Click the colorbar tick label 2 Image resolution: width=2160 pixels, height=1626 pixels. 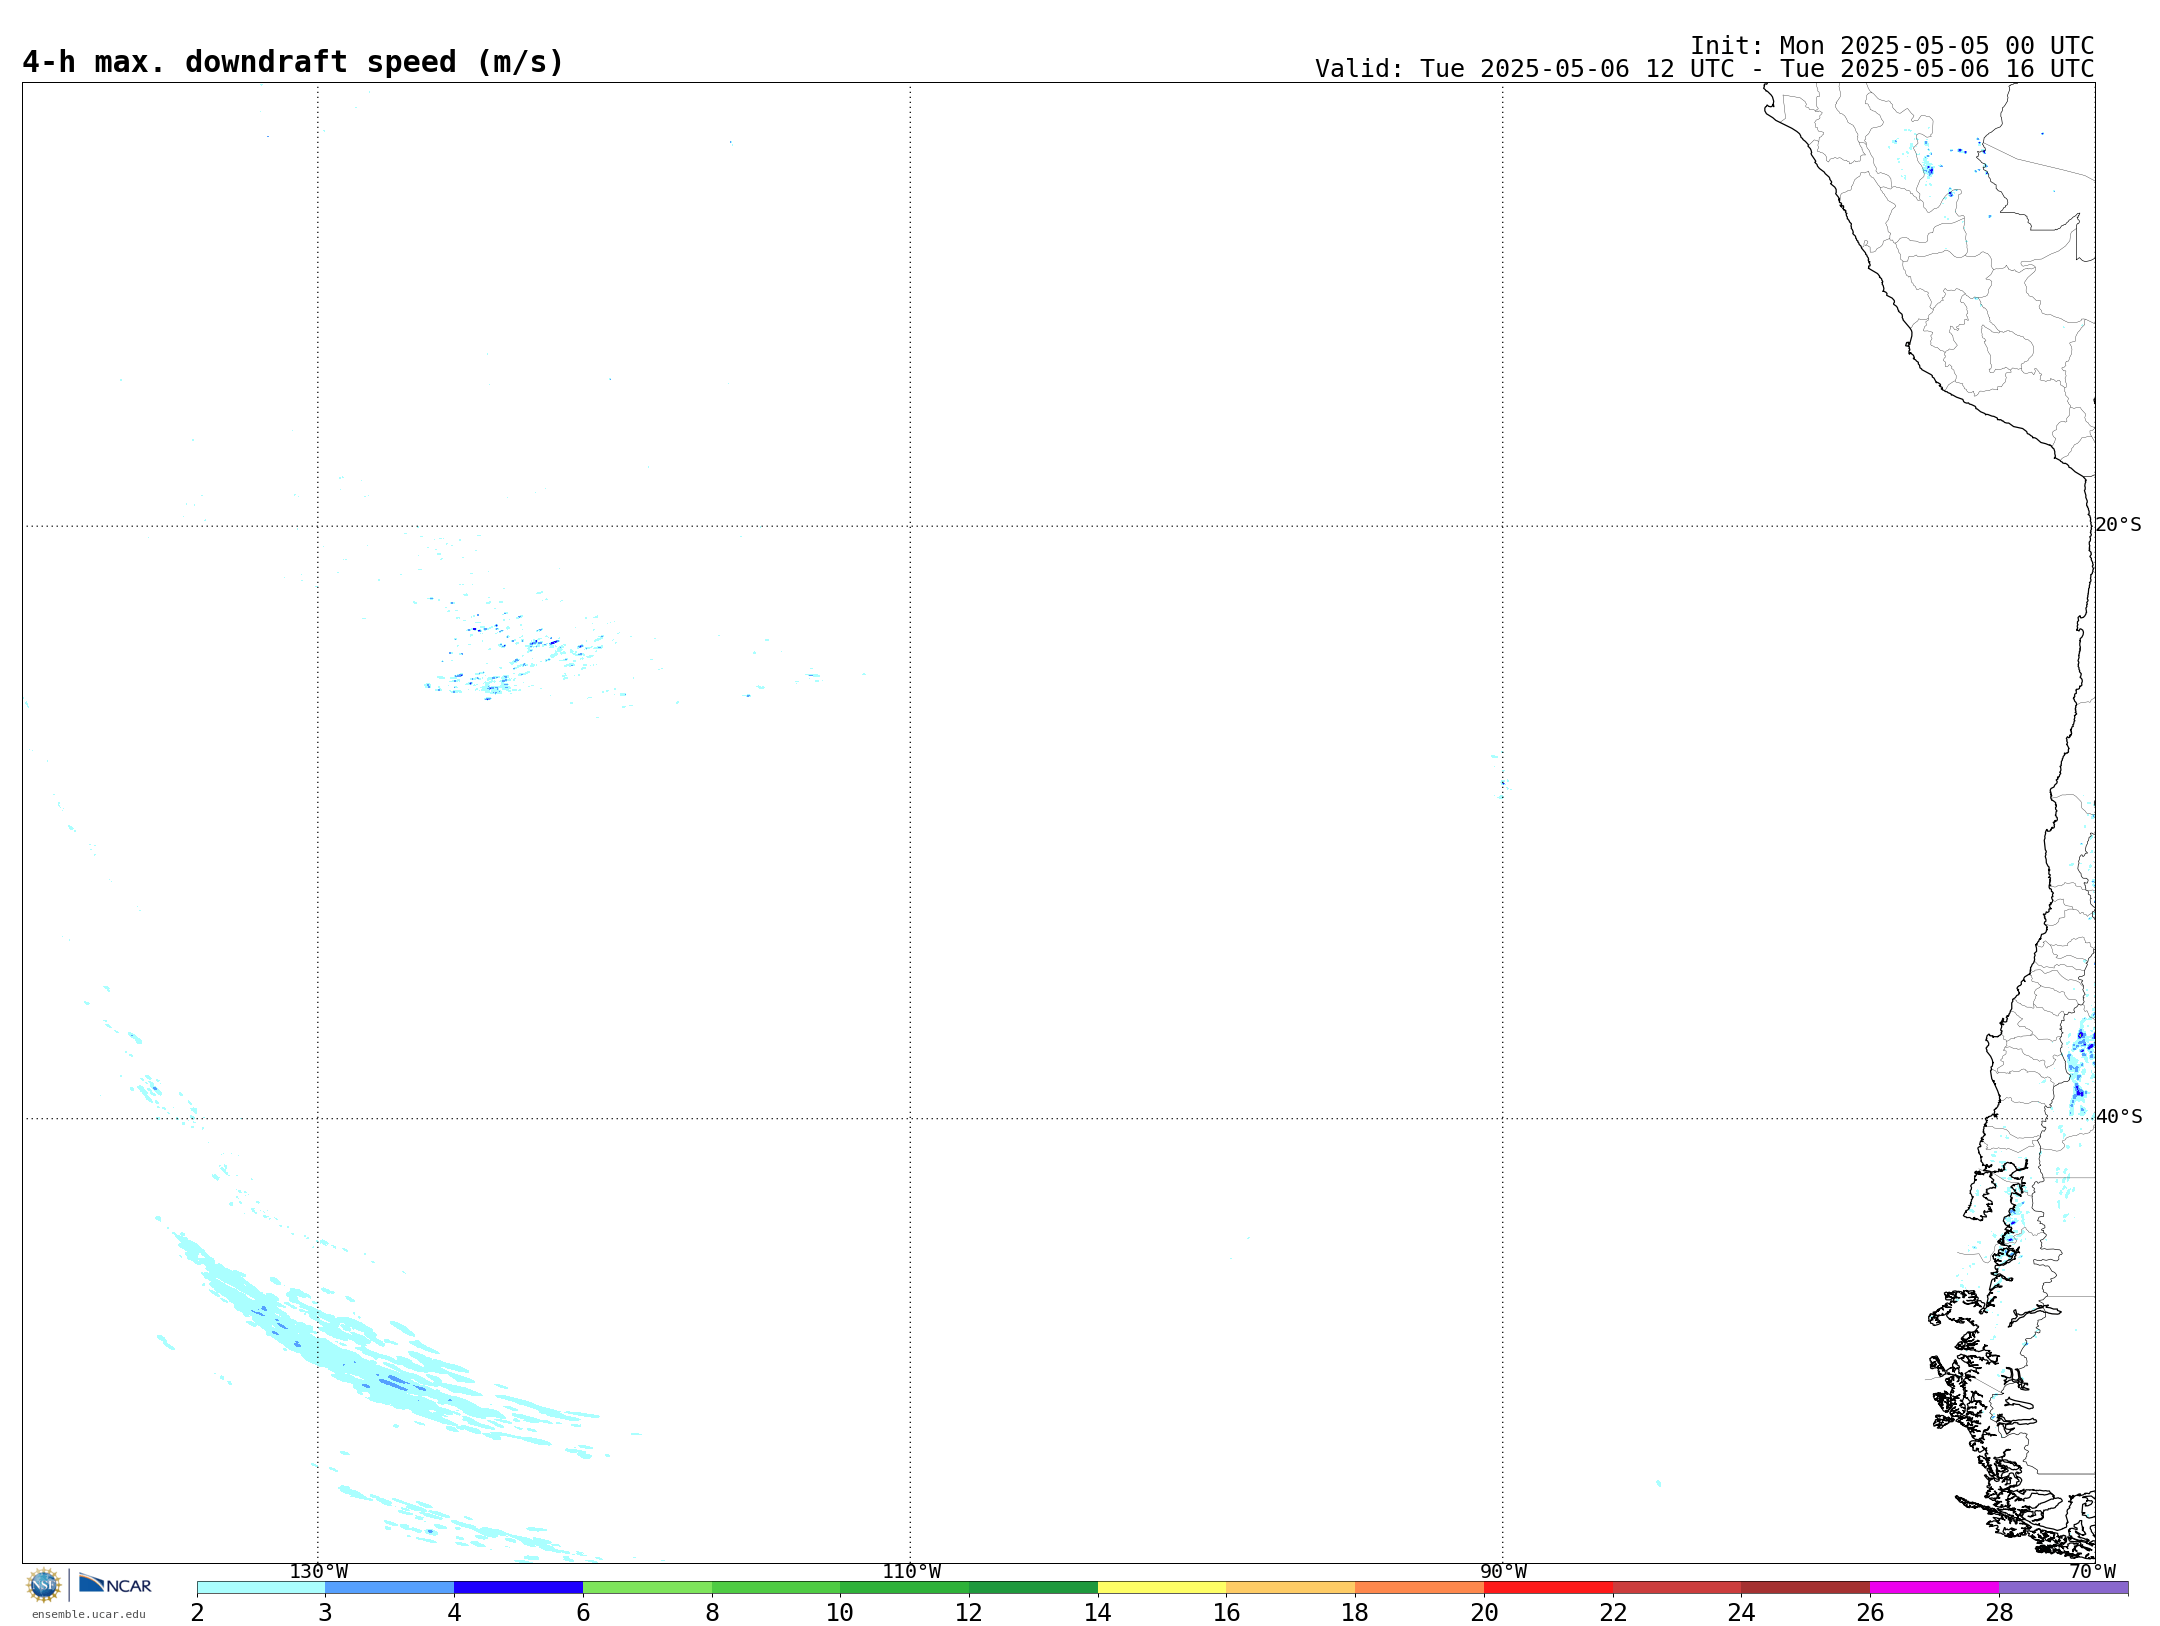197,1612
